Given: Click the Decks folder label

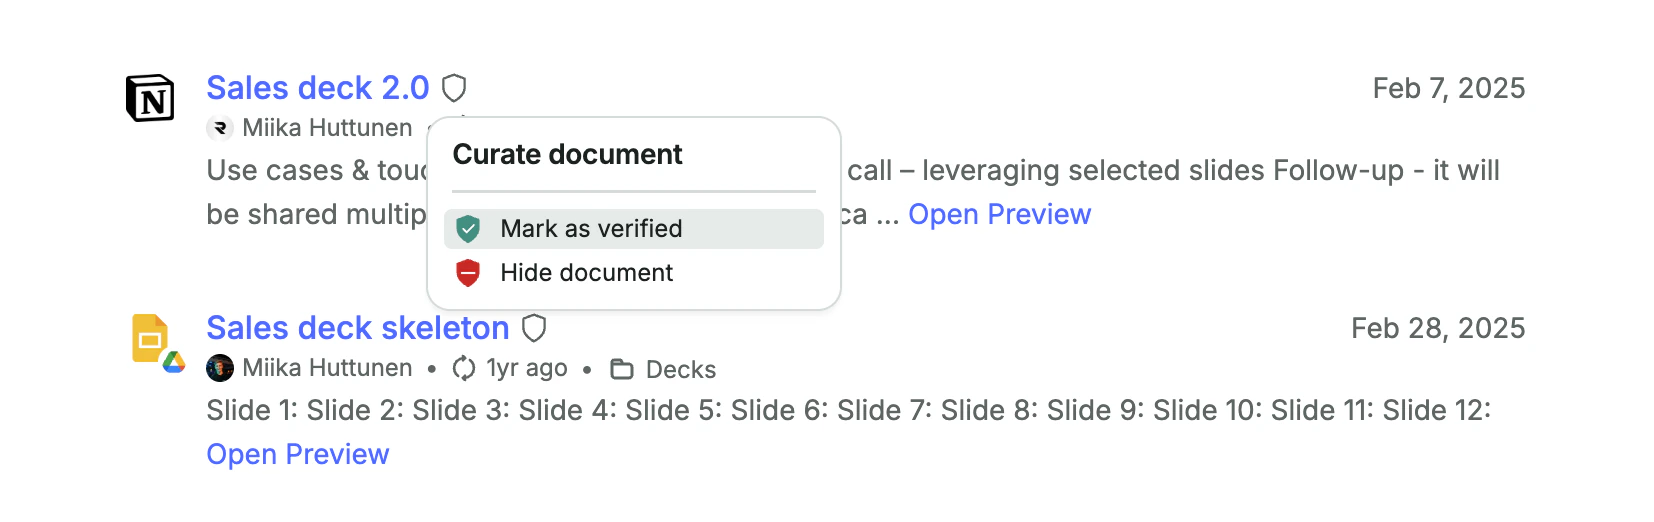Looking at the screenshot, I should (680, 370).
